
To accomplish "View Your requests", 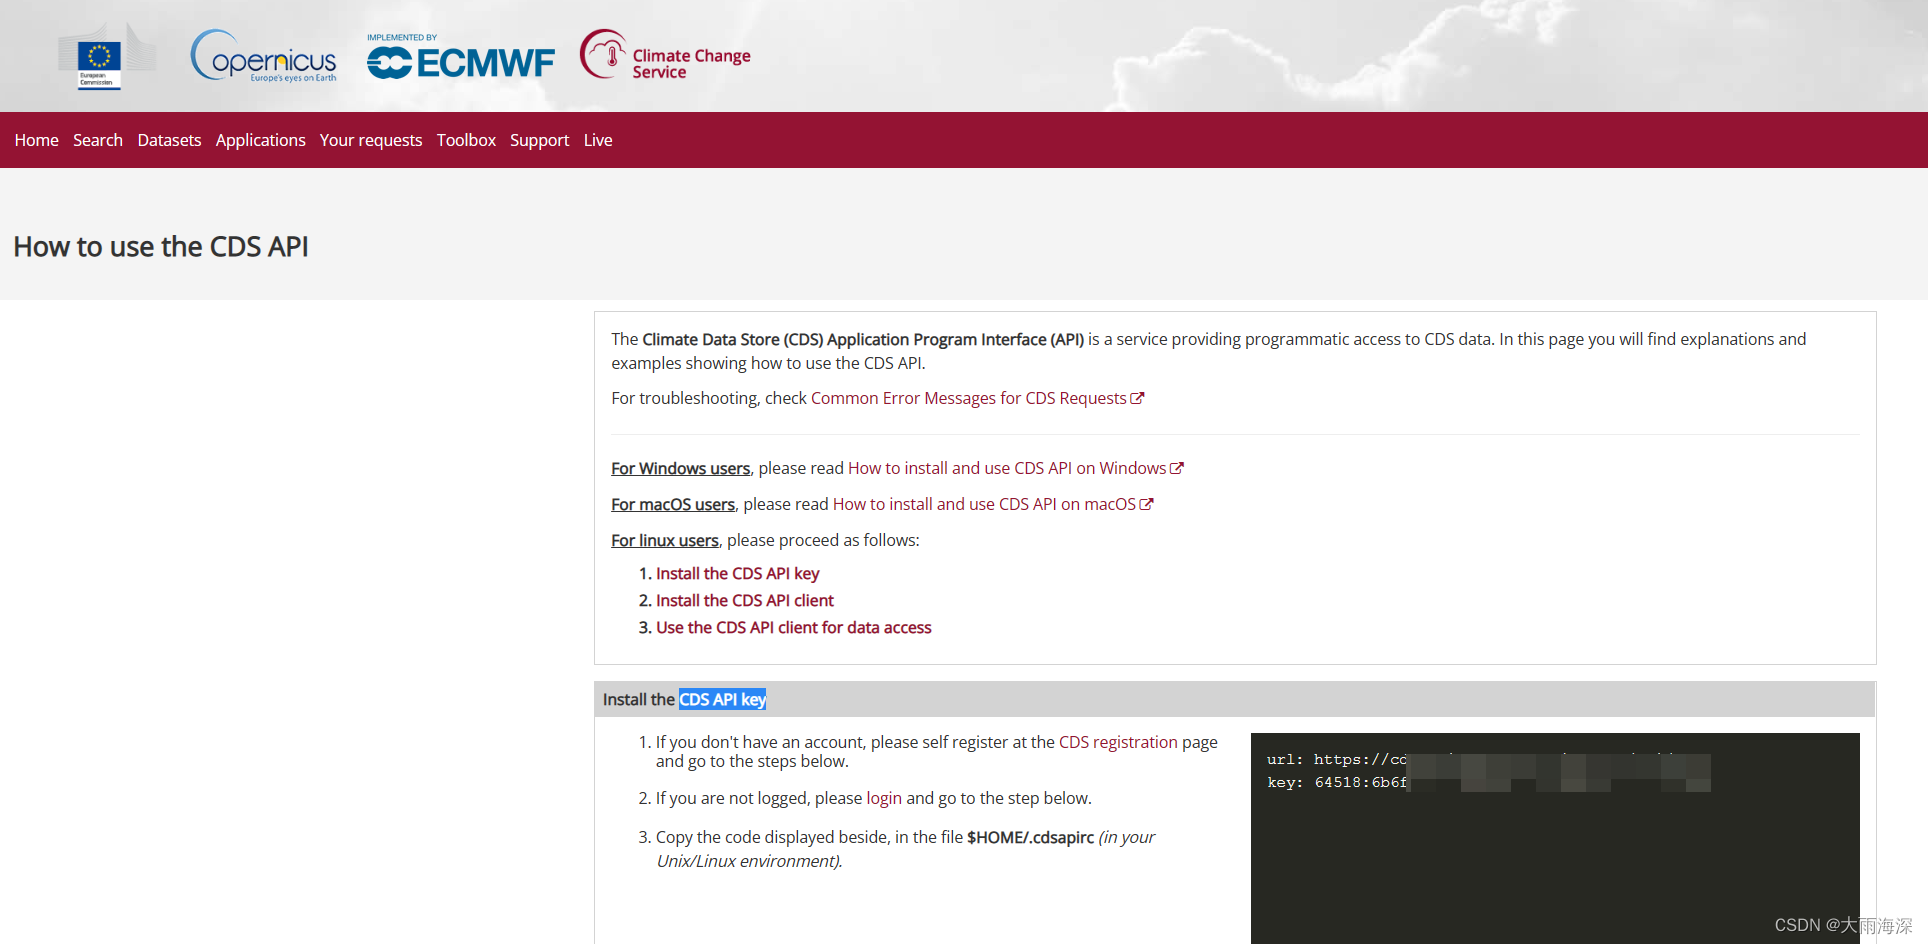I will [x=370, y=140].
